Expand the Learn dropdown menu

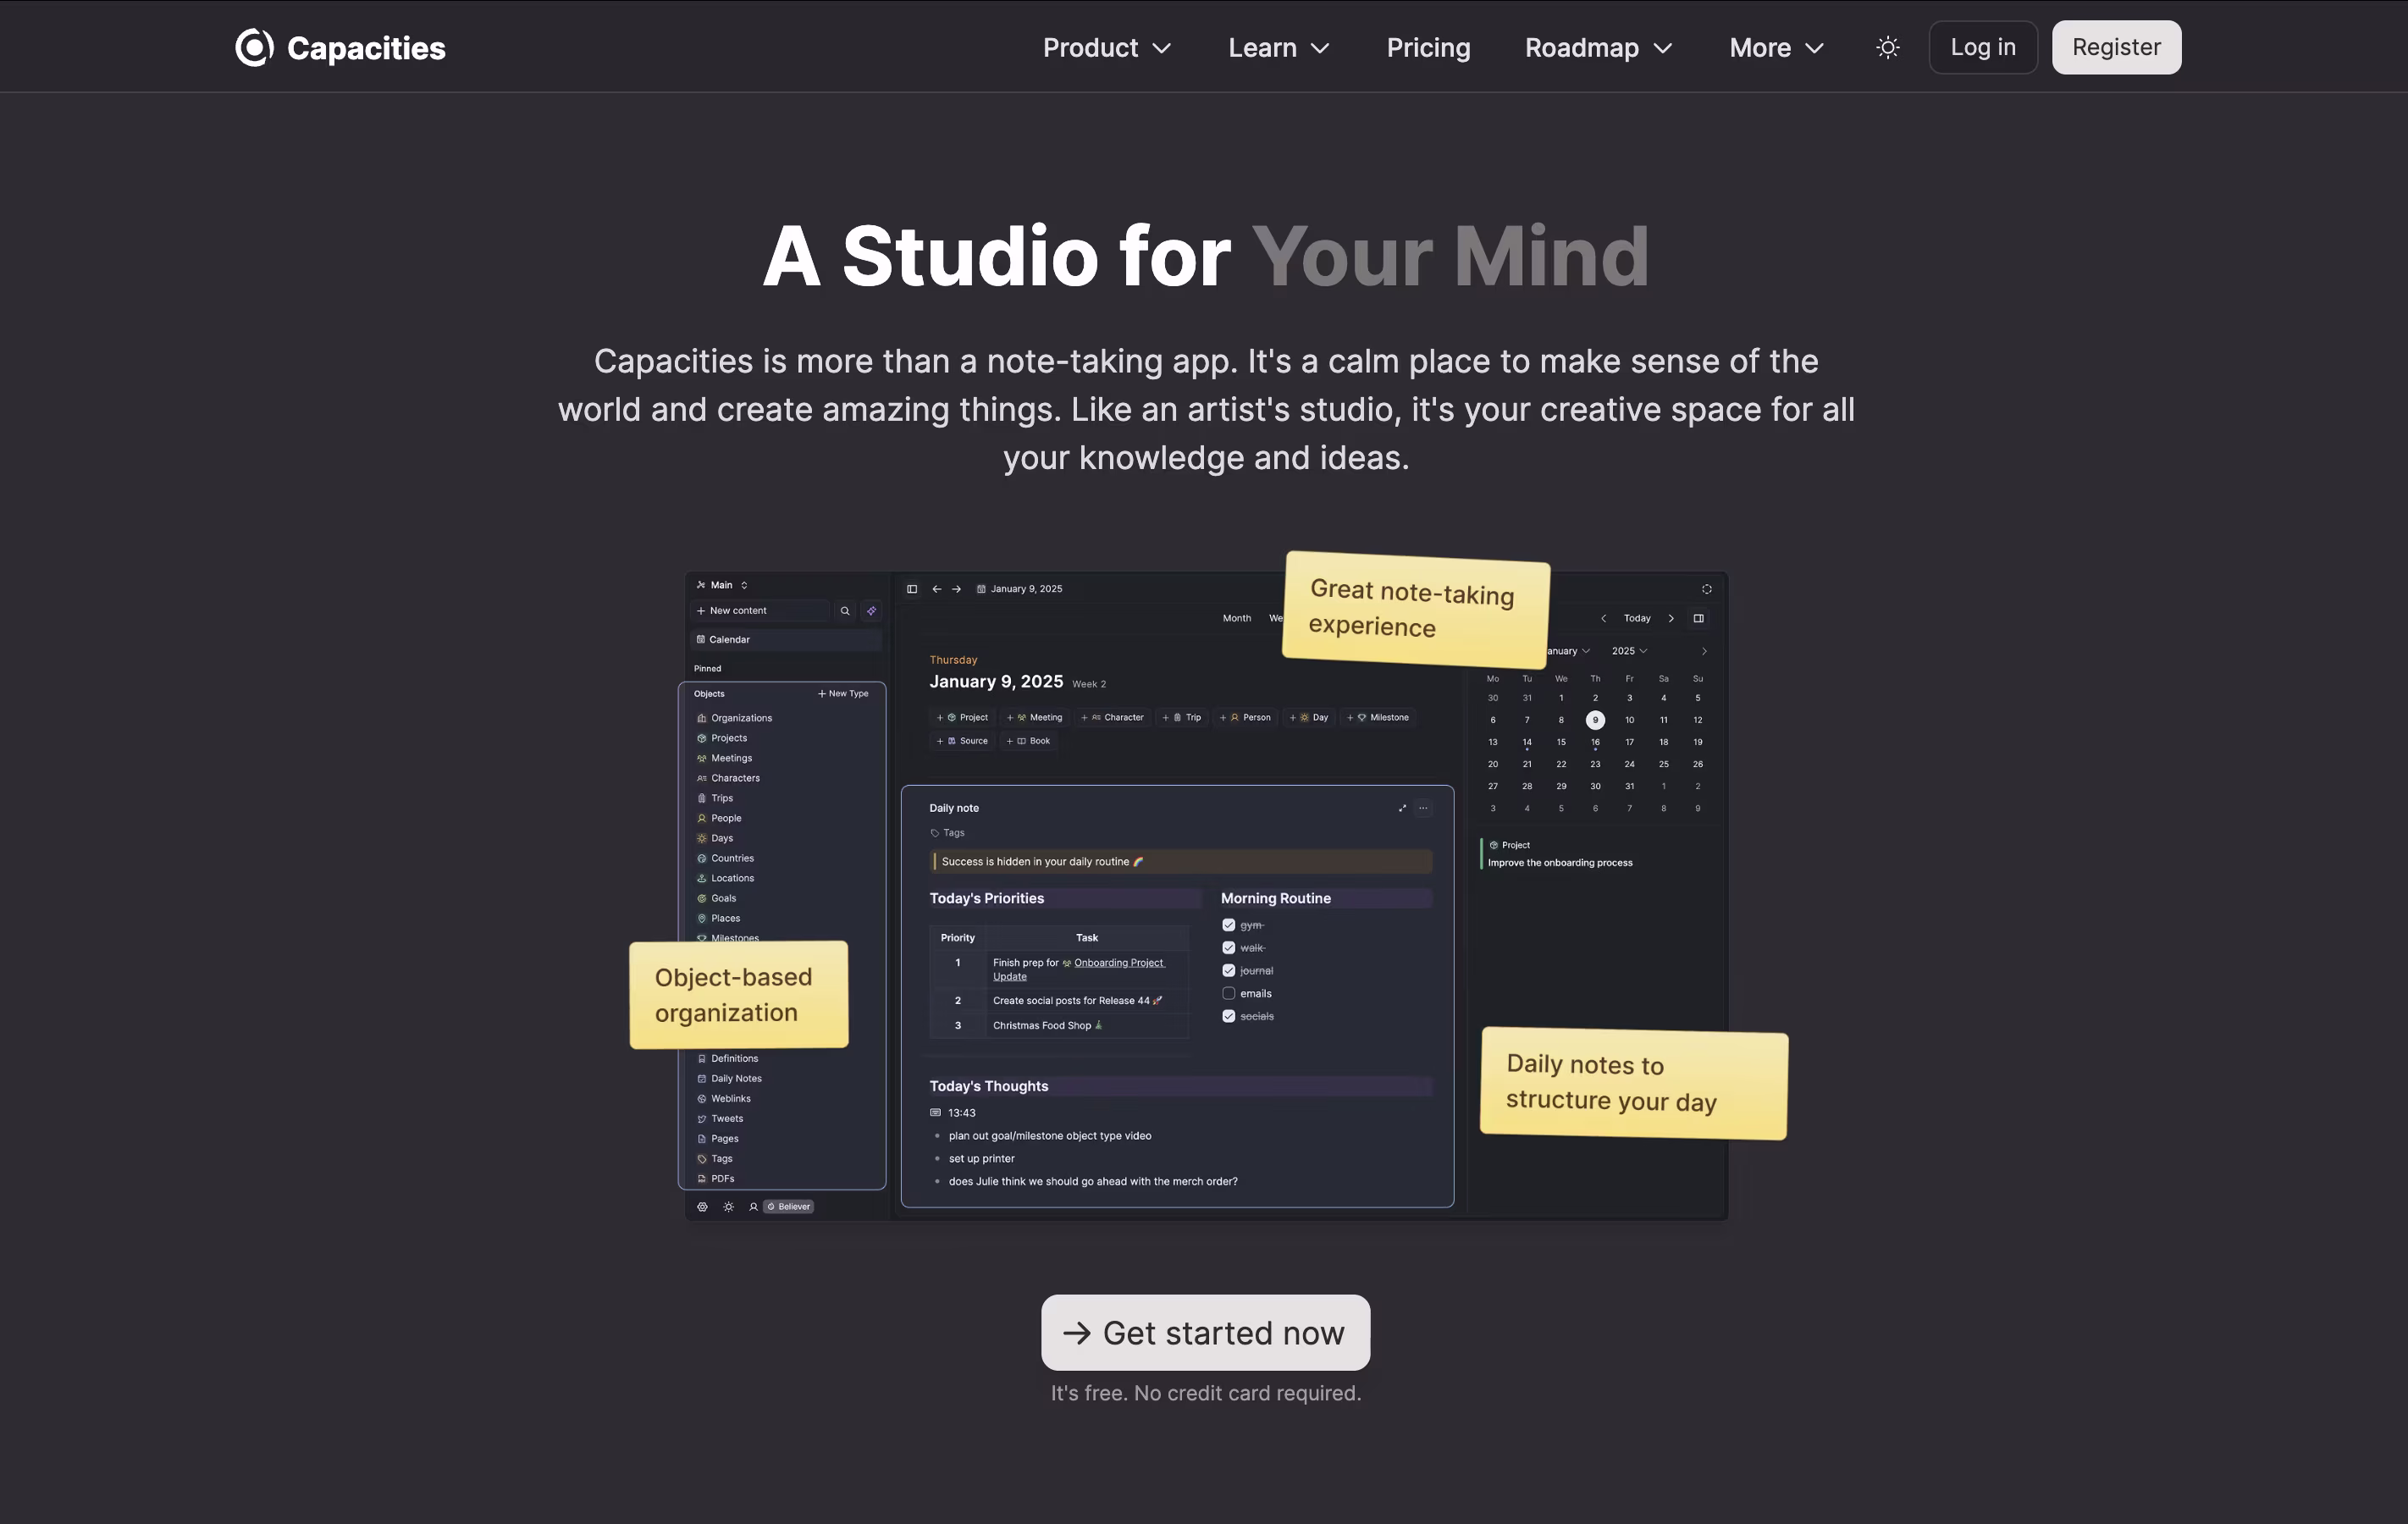tap(1279, 47)
